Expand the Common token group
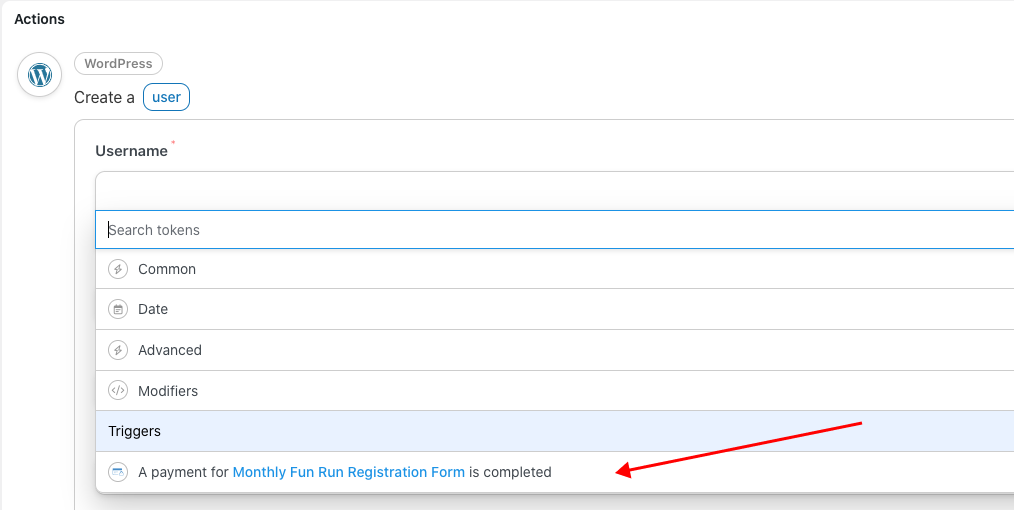The height and width of the screenshot is (510, 1014). coord(167,269)
